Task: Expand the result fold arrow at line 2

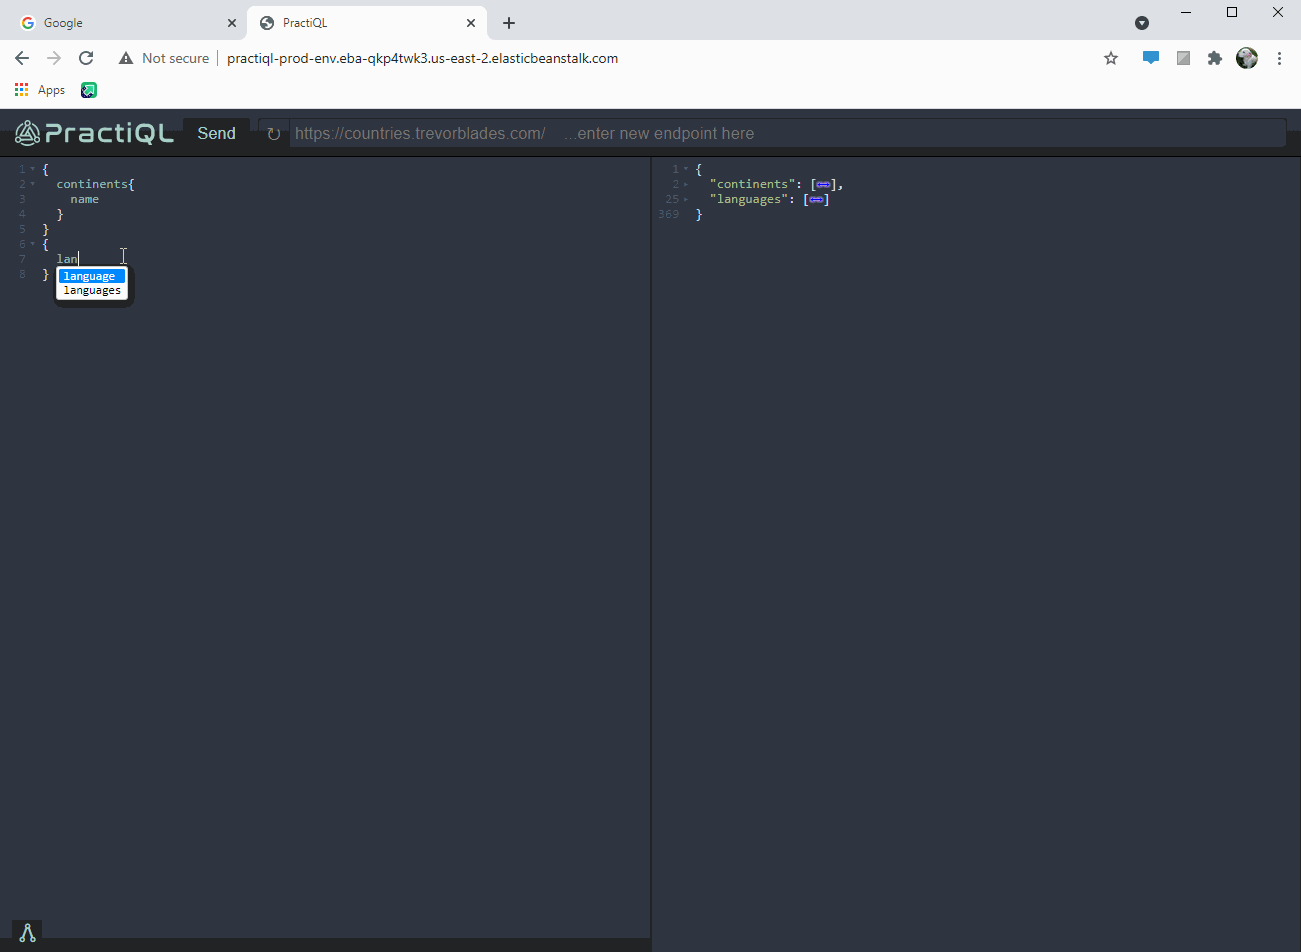Action: pos(686,184)
